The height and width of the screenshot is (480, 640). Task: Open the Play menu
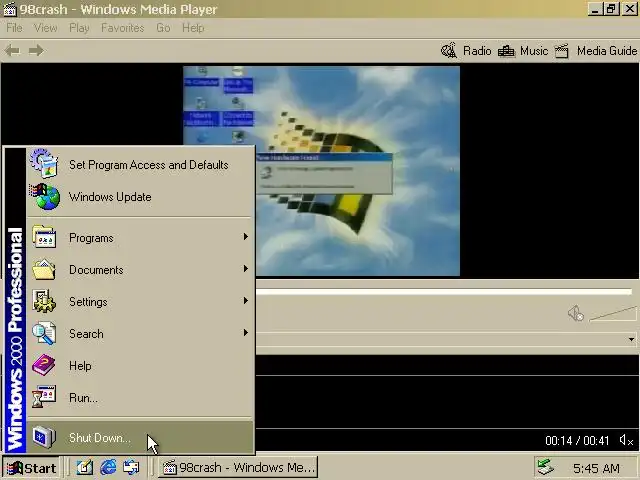point(79,28)
